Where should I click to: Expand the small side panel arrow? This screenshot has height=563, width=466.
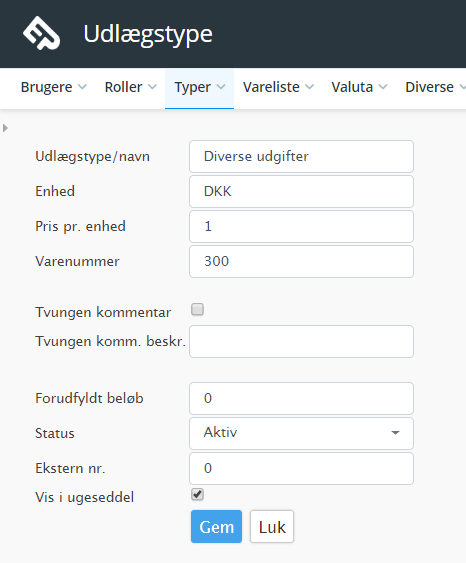pos(5,128)
